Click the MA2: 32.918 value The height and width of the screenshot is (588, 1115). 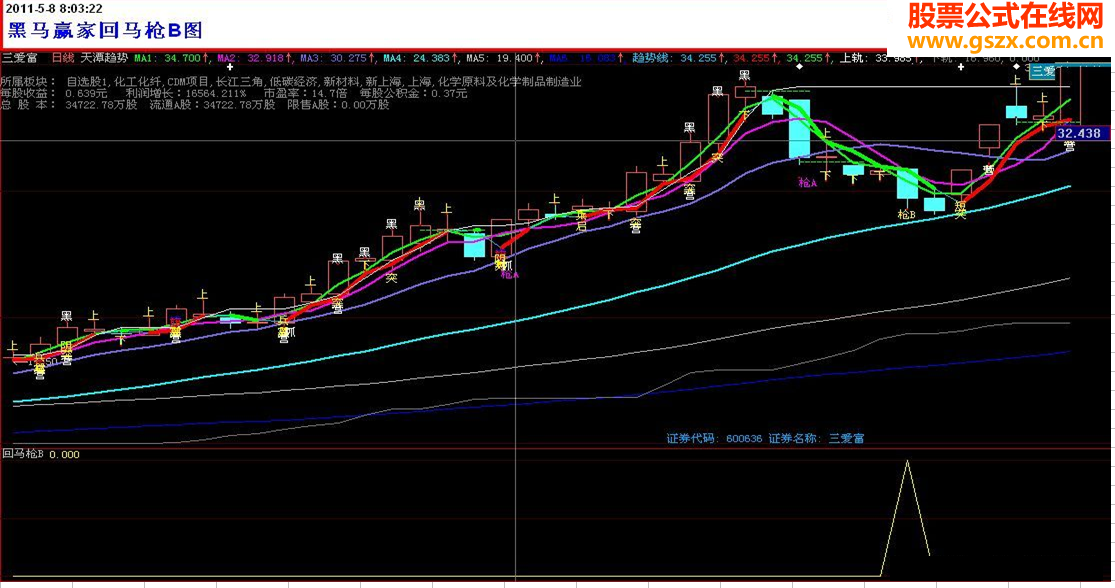(250, 58)
